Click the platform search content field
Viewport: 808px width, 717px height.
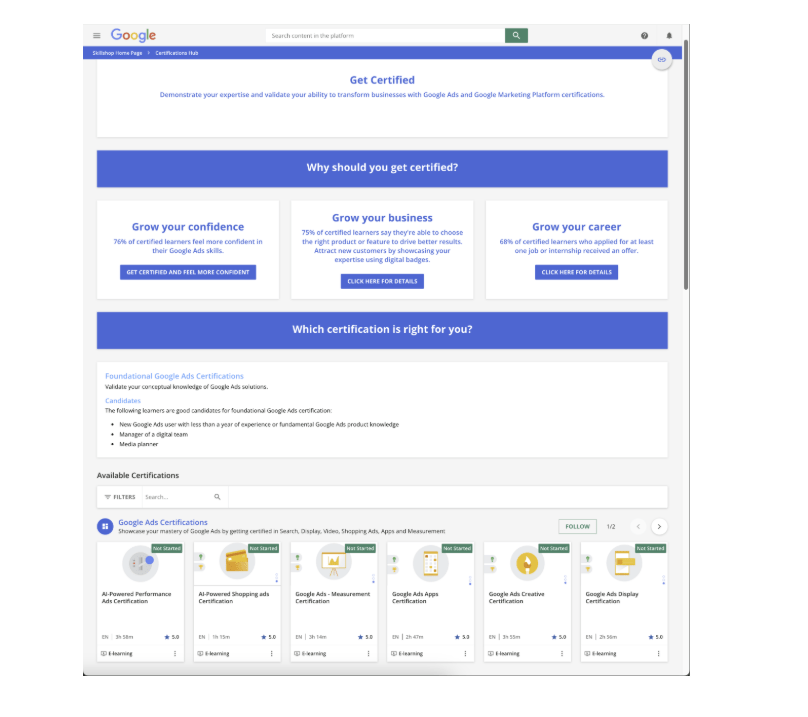[385, 35]
